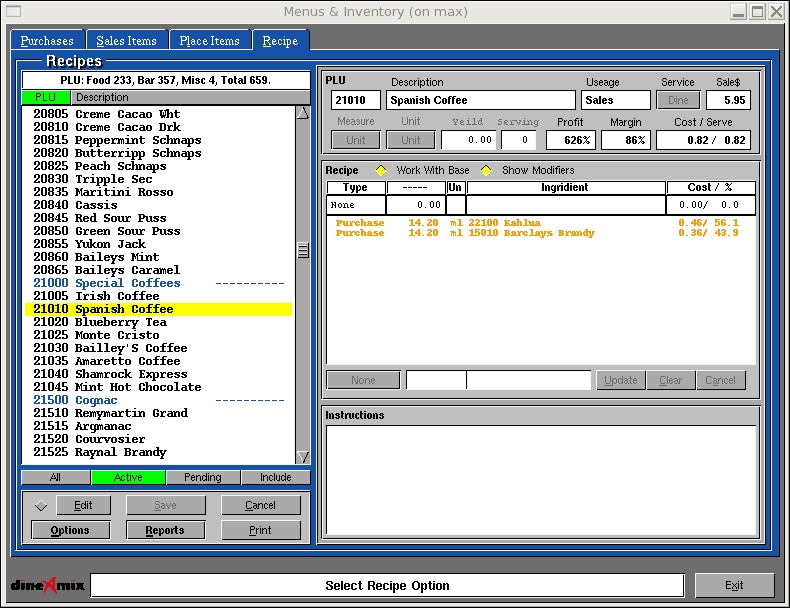
Task: Toggle Work With Base diamond
Action: pyautogui.click(x=381, y=170)
